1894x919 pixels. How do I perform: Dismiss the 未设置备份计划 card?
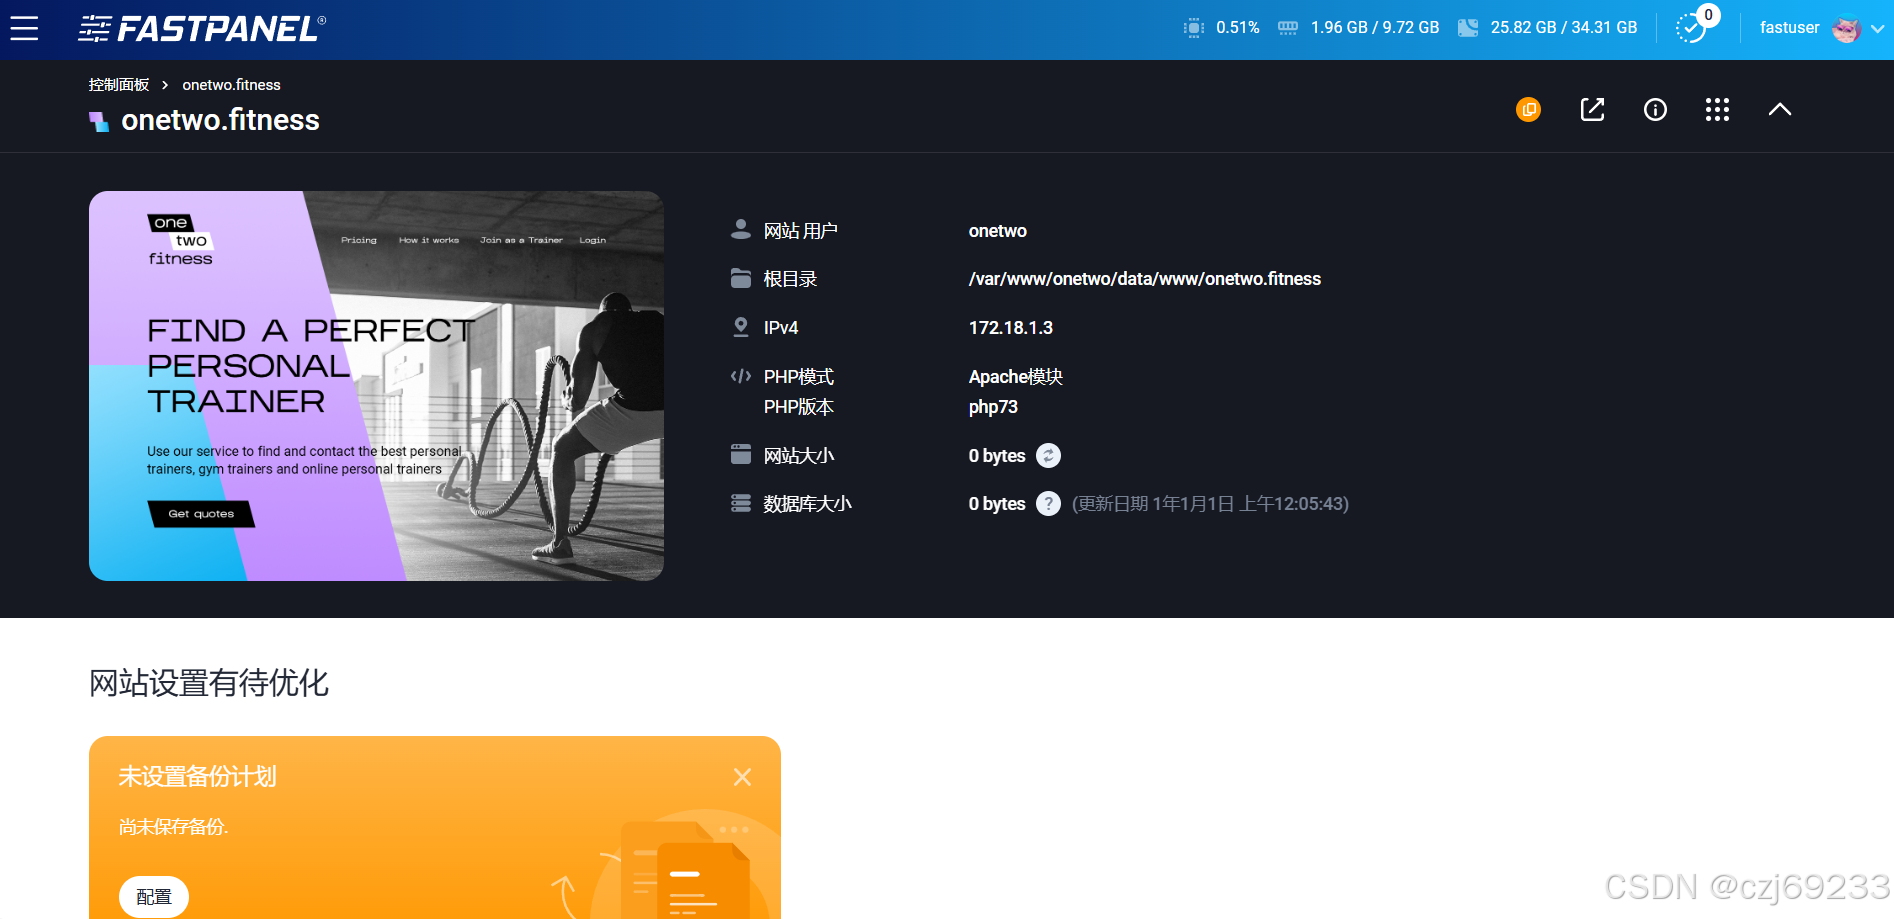click(742, 777)
